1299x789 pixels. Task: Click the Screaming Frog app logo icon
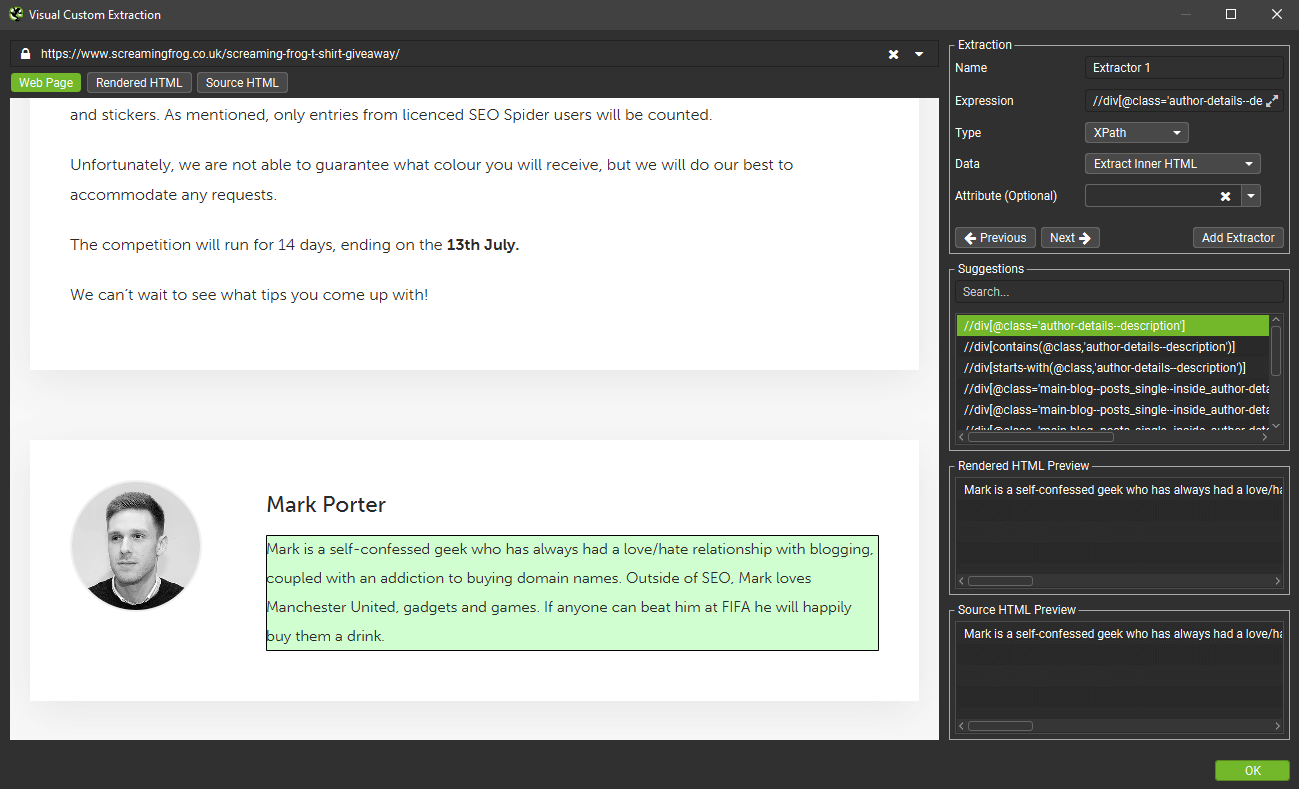pos(15,15)
